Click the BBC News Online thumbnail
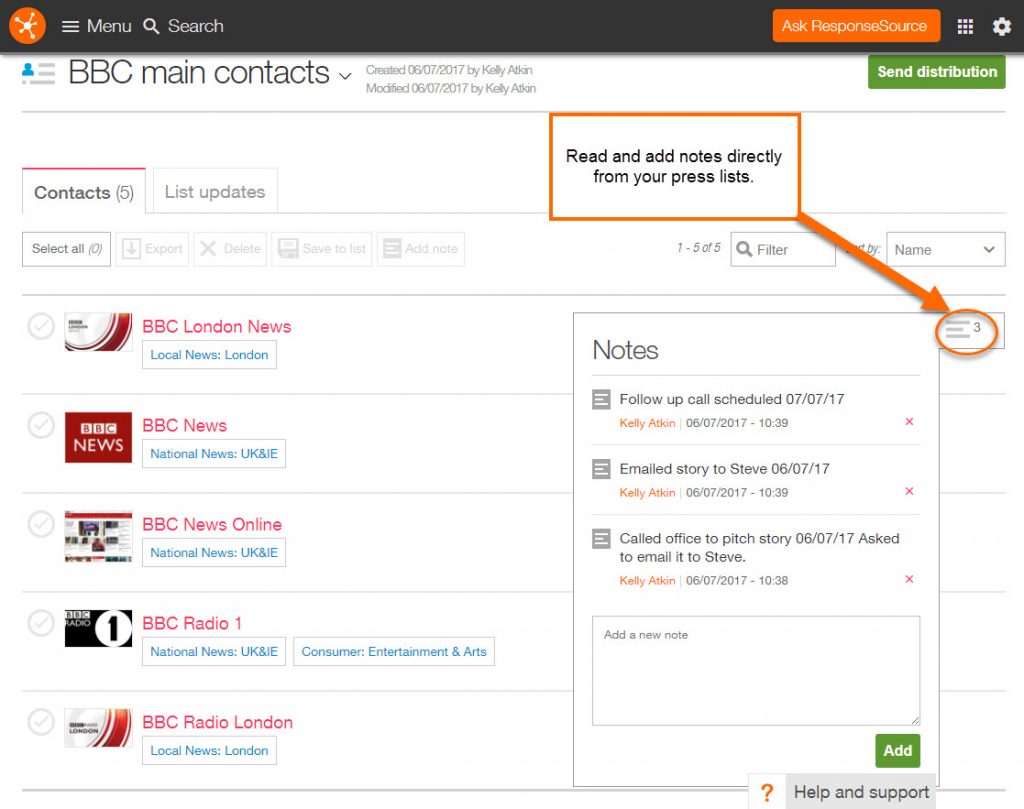The image size is (1024, 809). [x=99, y=537]
